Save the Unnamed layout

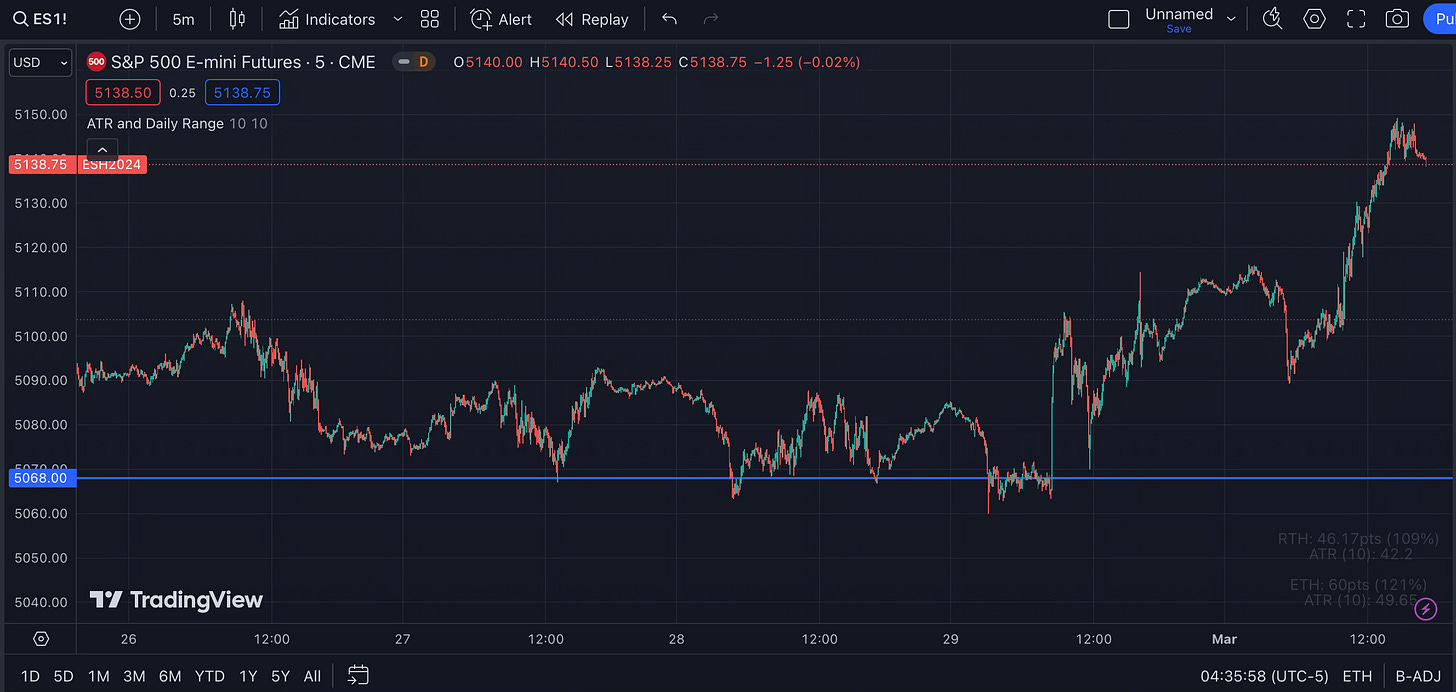click(1179, 29)
